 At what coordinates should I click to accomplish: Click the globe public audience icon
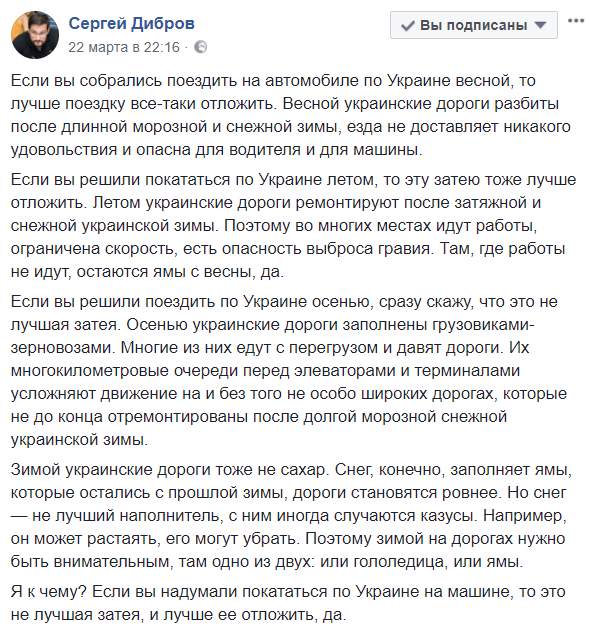200,47
